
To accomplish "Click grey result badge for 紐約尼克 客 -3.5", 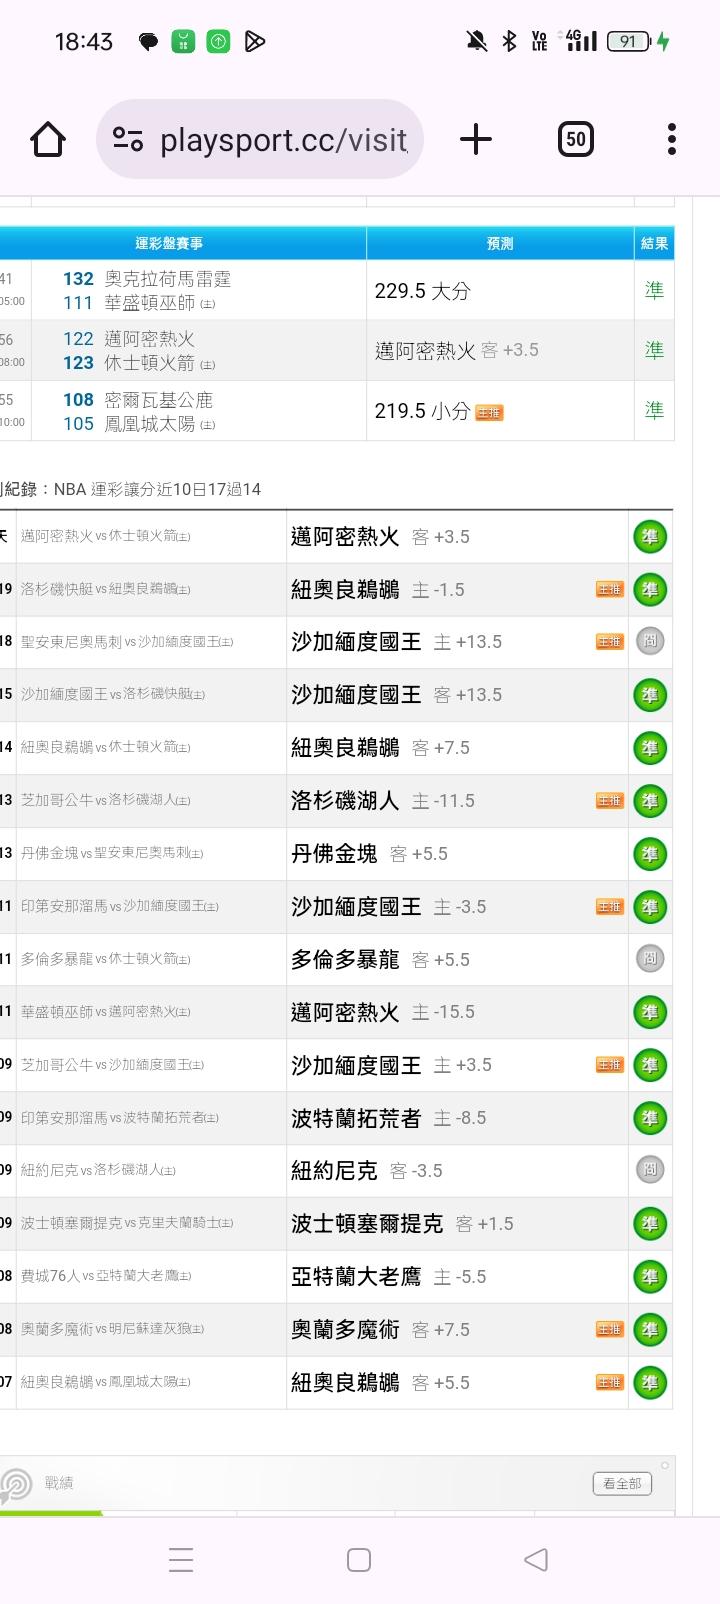I will [x=650, y=1170].
